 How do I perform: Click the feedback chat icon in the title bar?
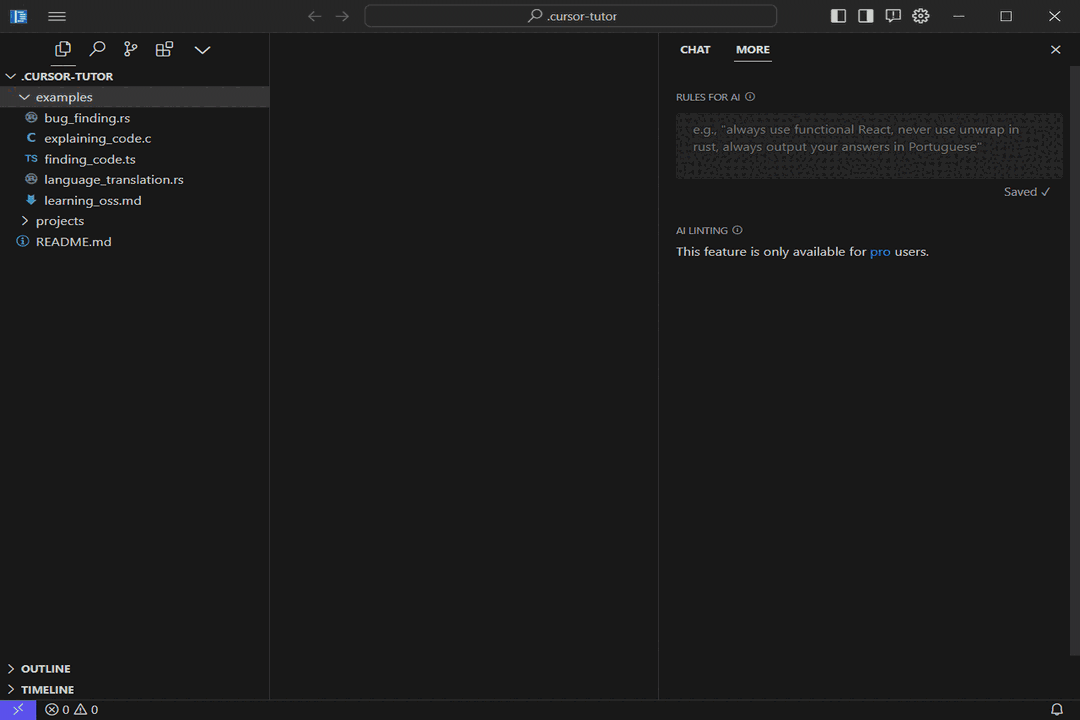(x=893, y=16)
